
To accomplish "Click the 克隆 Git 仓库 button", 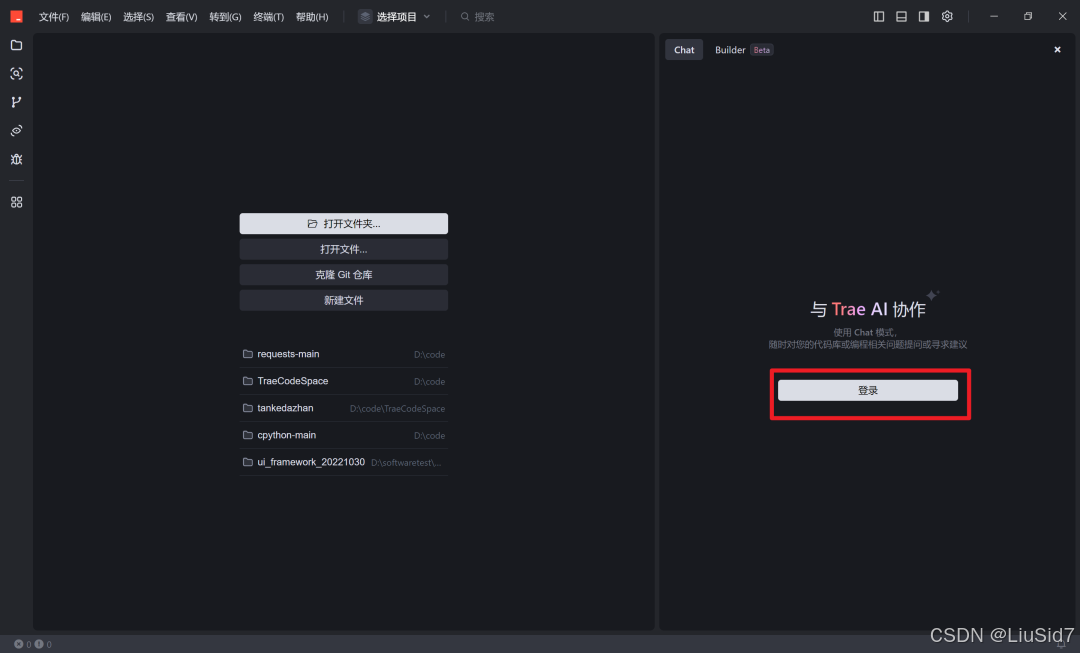I will (x=344, y=275).
